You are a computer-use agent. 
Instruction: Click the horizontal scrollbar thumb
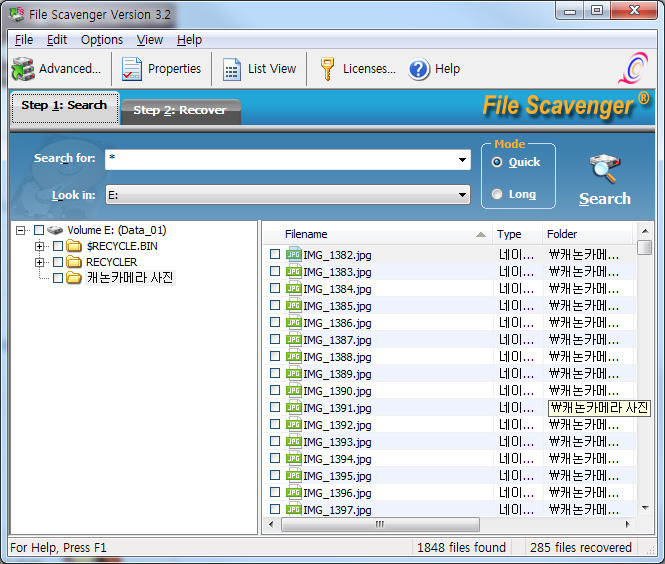click(x=380, y=525)
